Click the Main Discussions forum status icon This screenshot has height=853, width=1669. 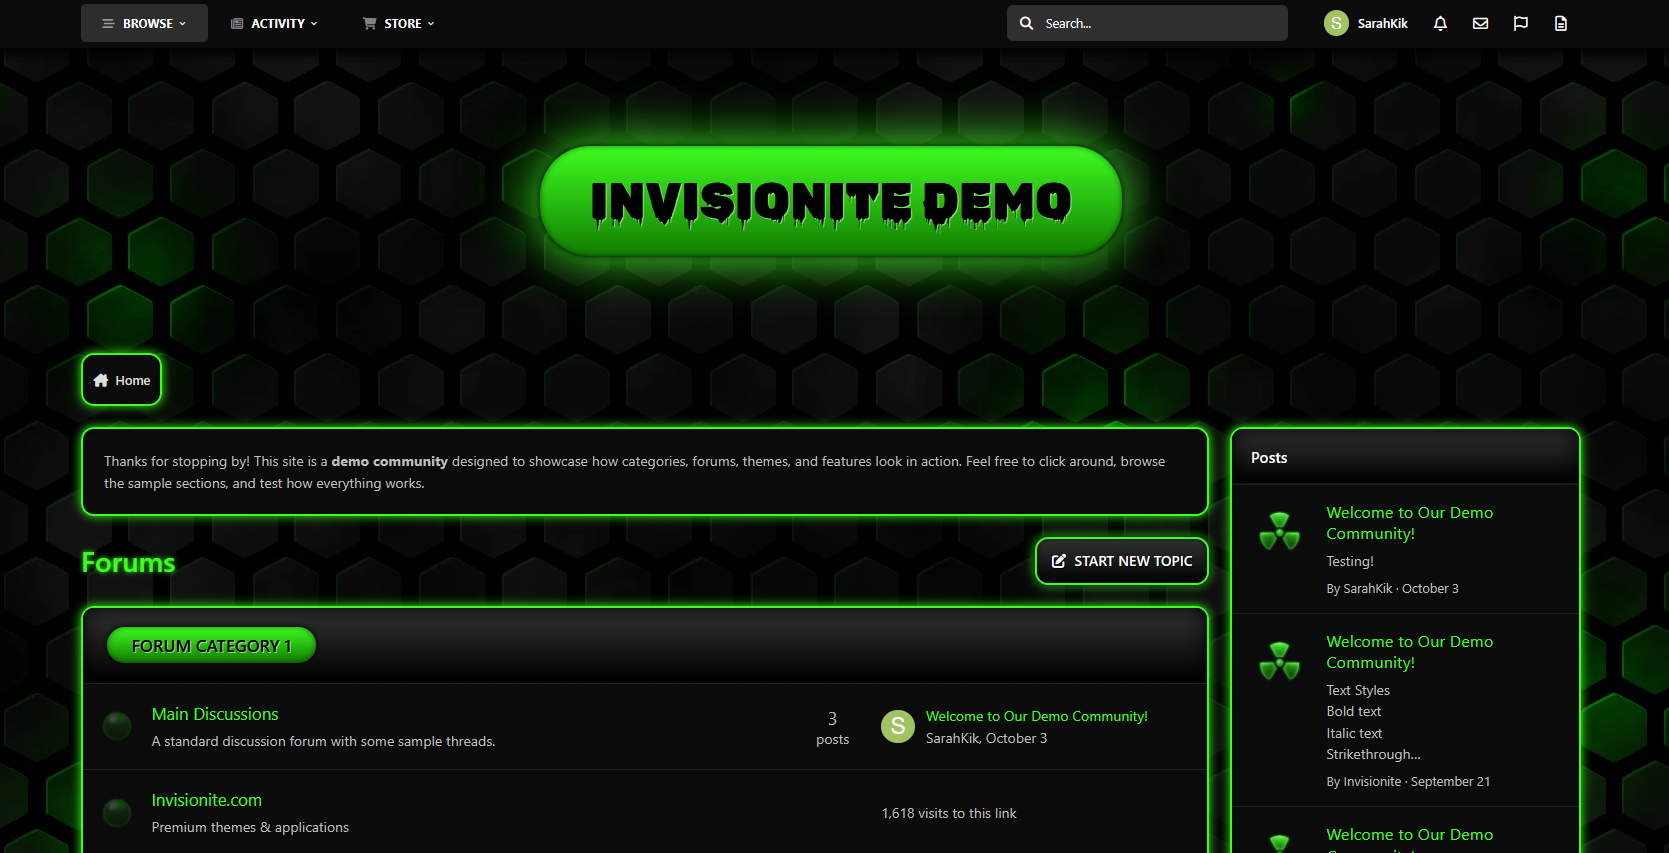point(117,726)
